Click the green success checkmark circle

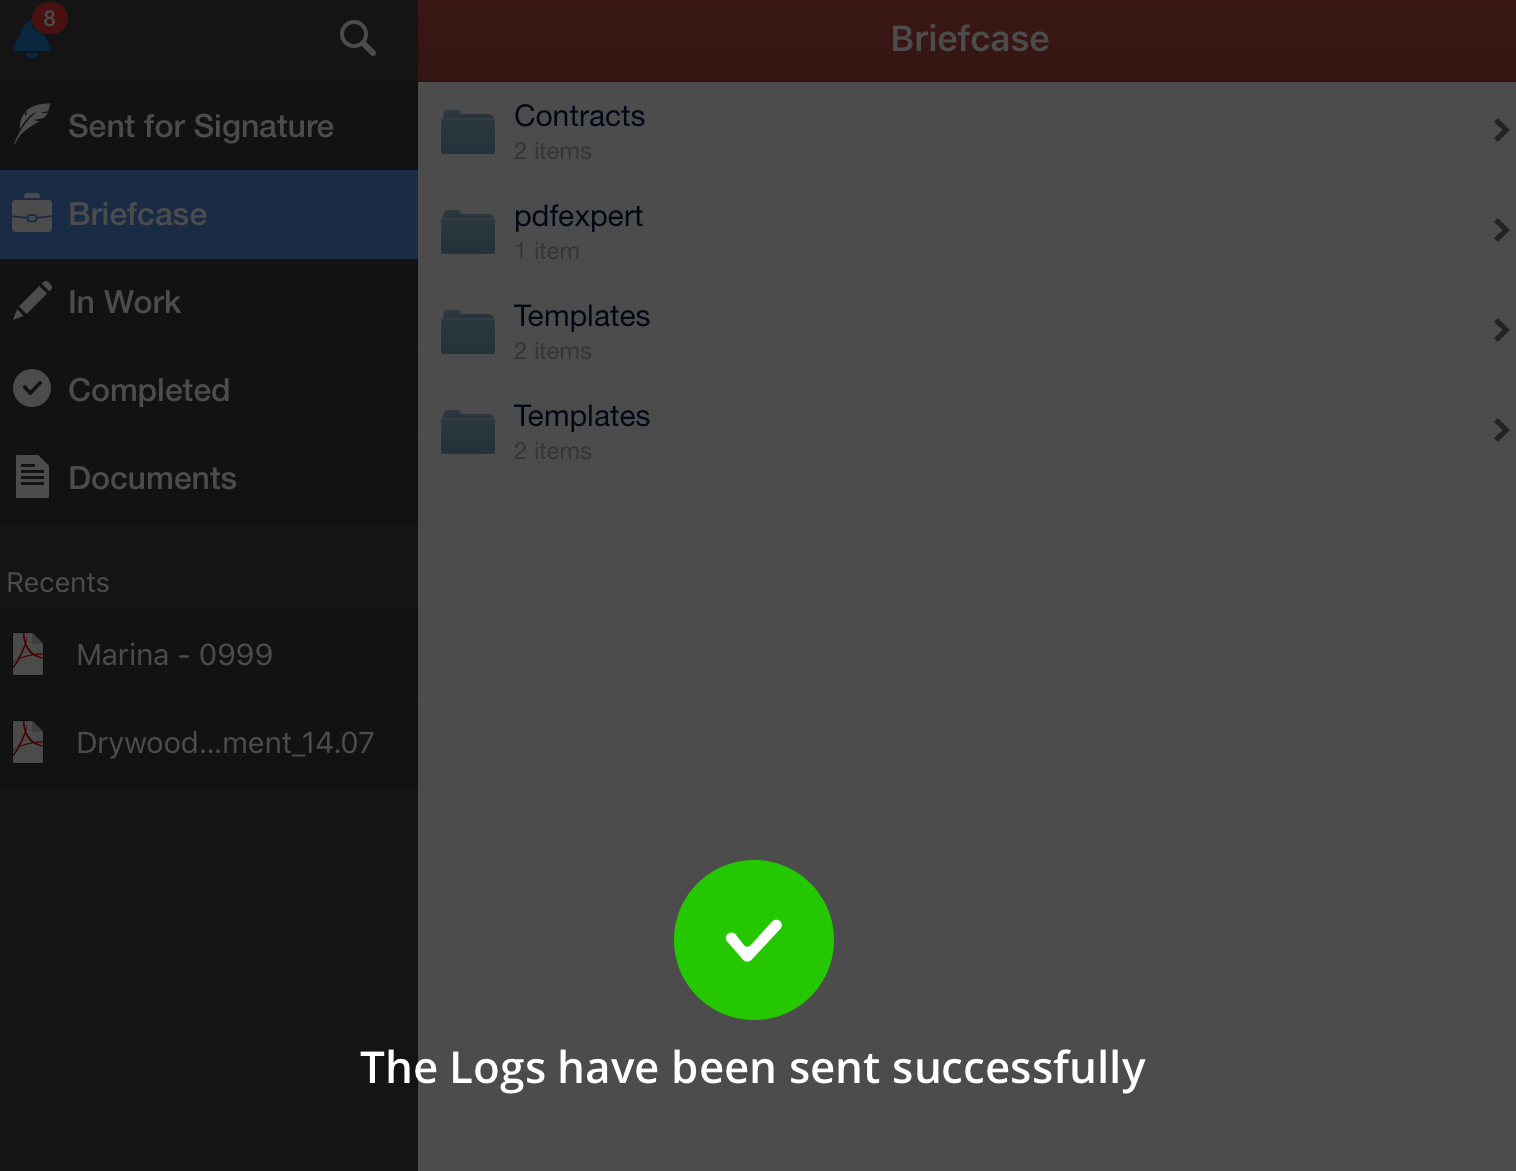(753, 940)
